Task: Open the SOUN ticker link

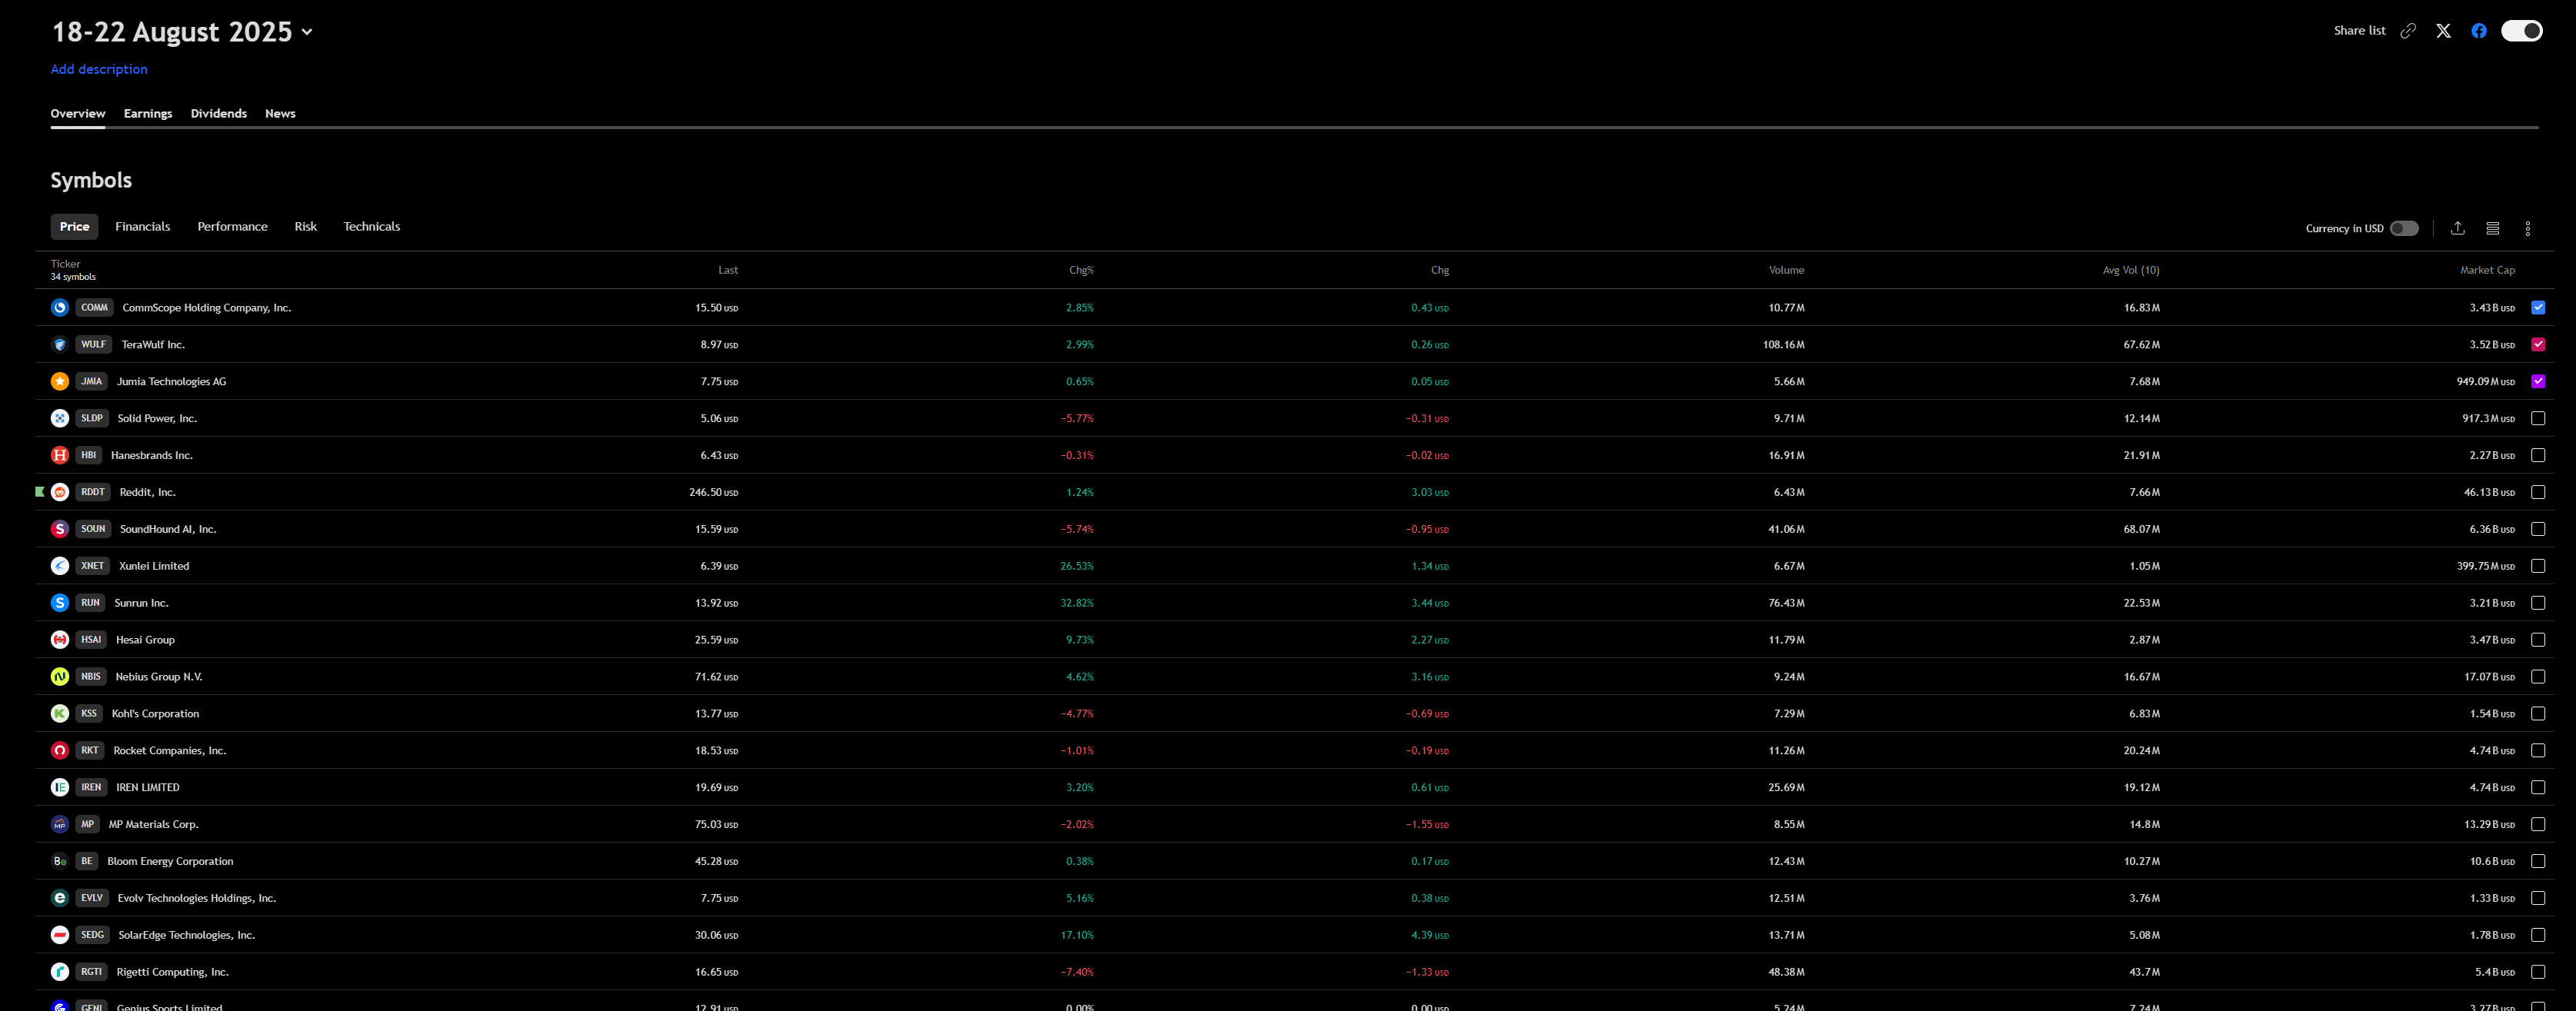Action: 93,529
